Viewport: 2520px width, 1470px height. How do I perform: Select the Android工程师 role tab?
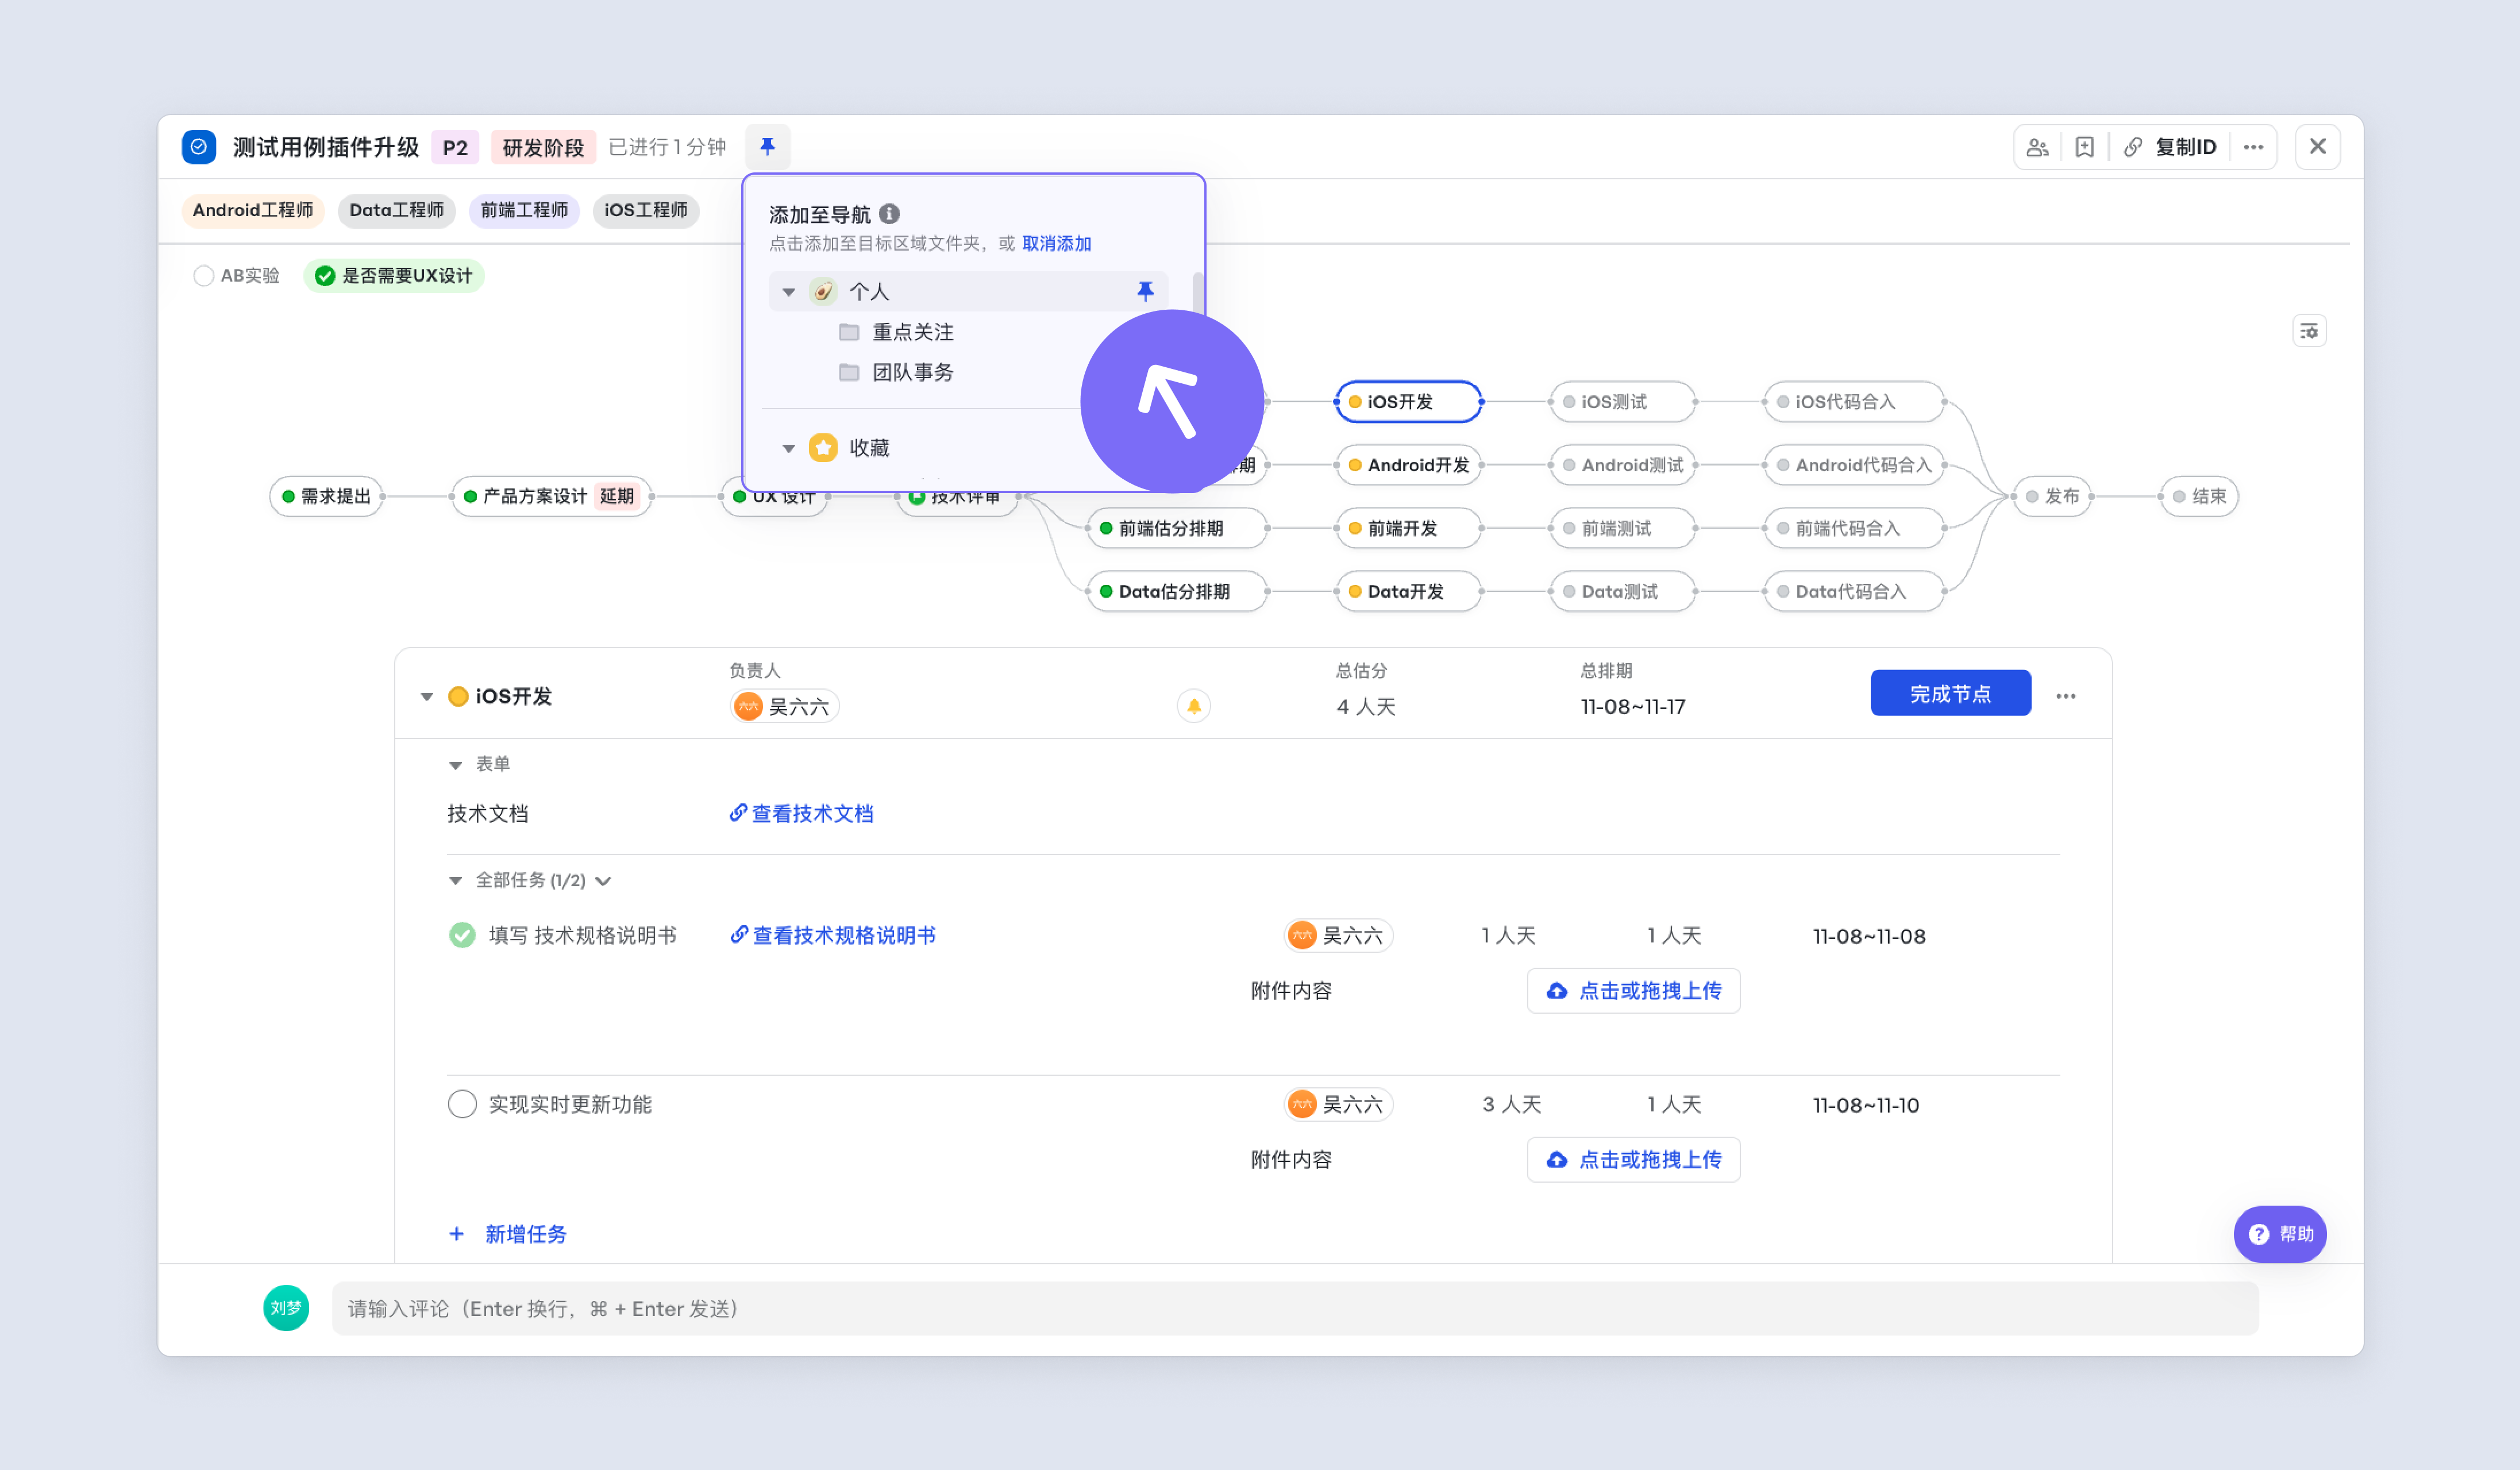pyautogui.click(x=253, y=211)
